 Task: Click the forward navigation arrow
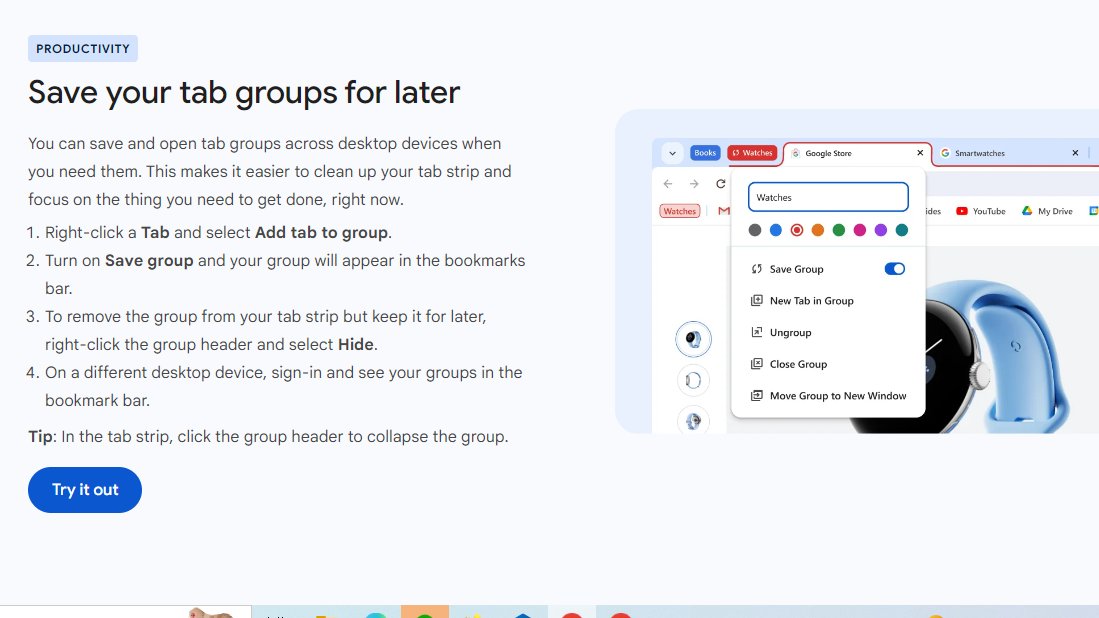click(x=694, y=183)
